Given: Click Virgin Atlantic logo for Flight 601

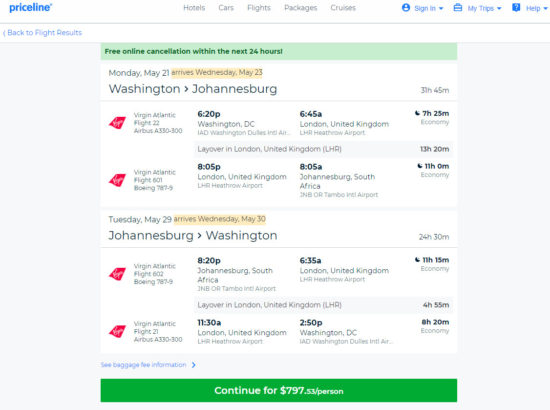Looking at the screenshot, I should coord(117,180).
